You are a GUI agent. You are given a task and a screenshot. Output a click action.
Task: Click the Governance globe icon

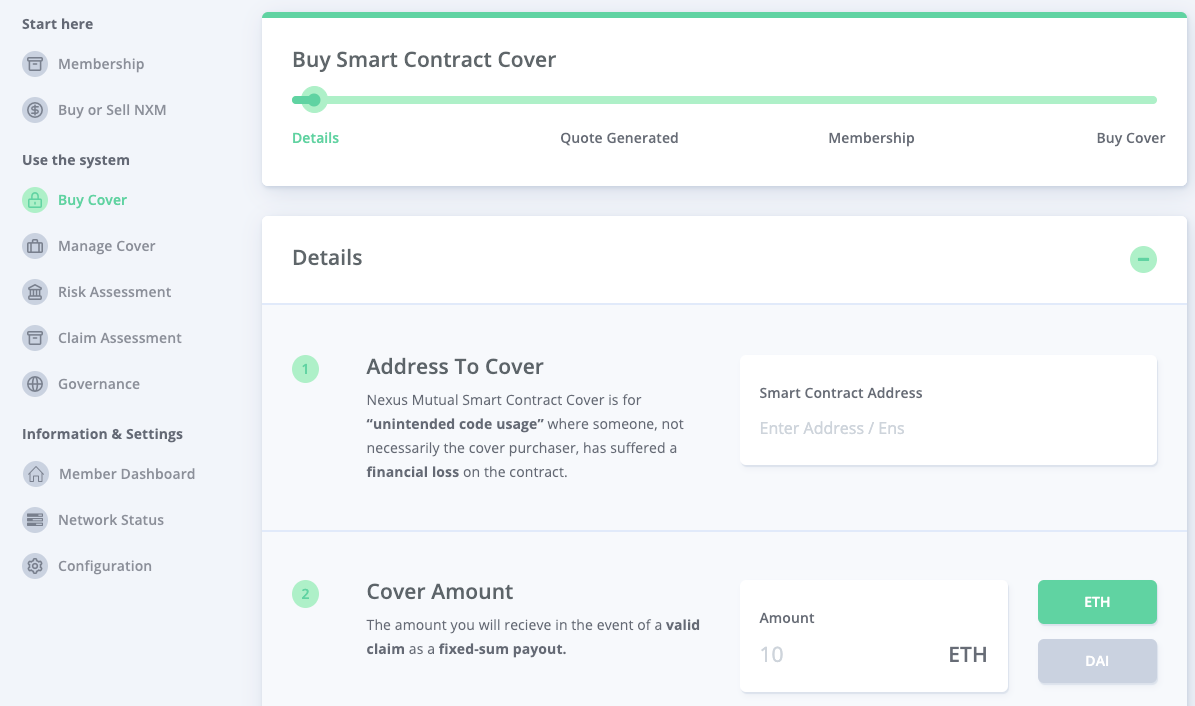click(x=35, y=384)
